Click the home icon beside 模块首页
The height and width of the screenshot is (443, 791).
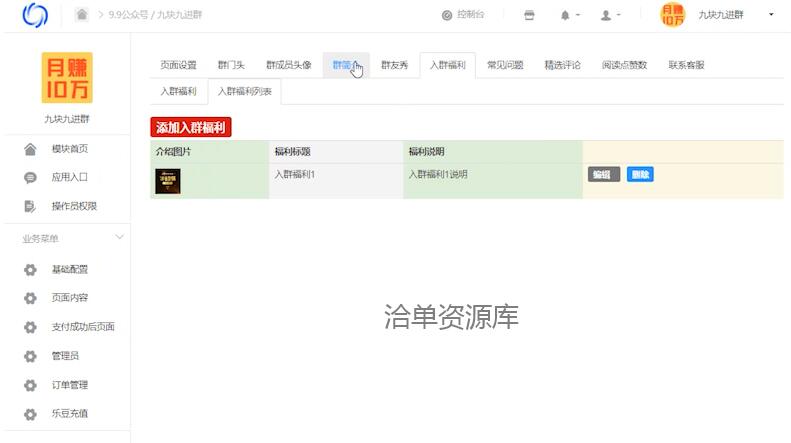30,149
